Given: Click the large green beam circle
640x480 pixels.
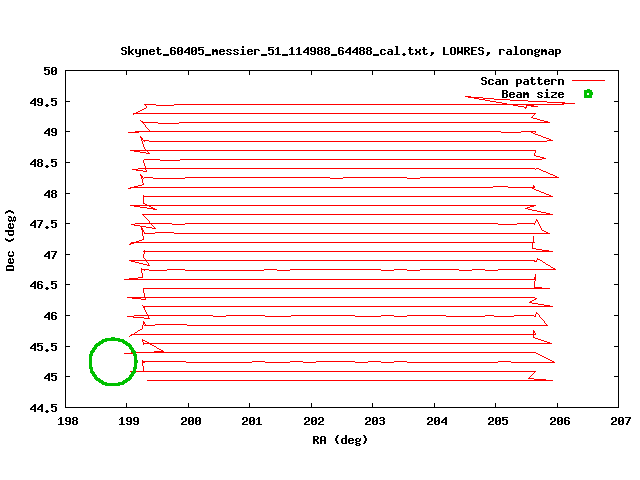Looking at the screenshot, I should coord(113,362).
